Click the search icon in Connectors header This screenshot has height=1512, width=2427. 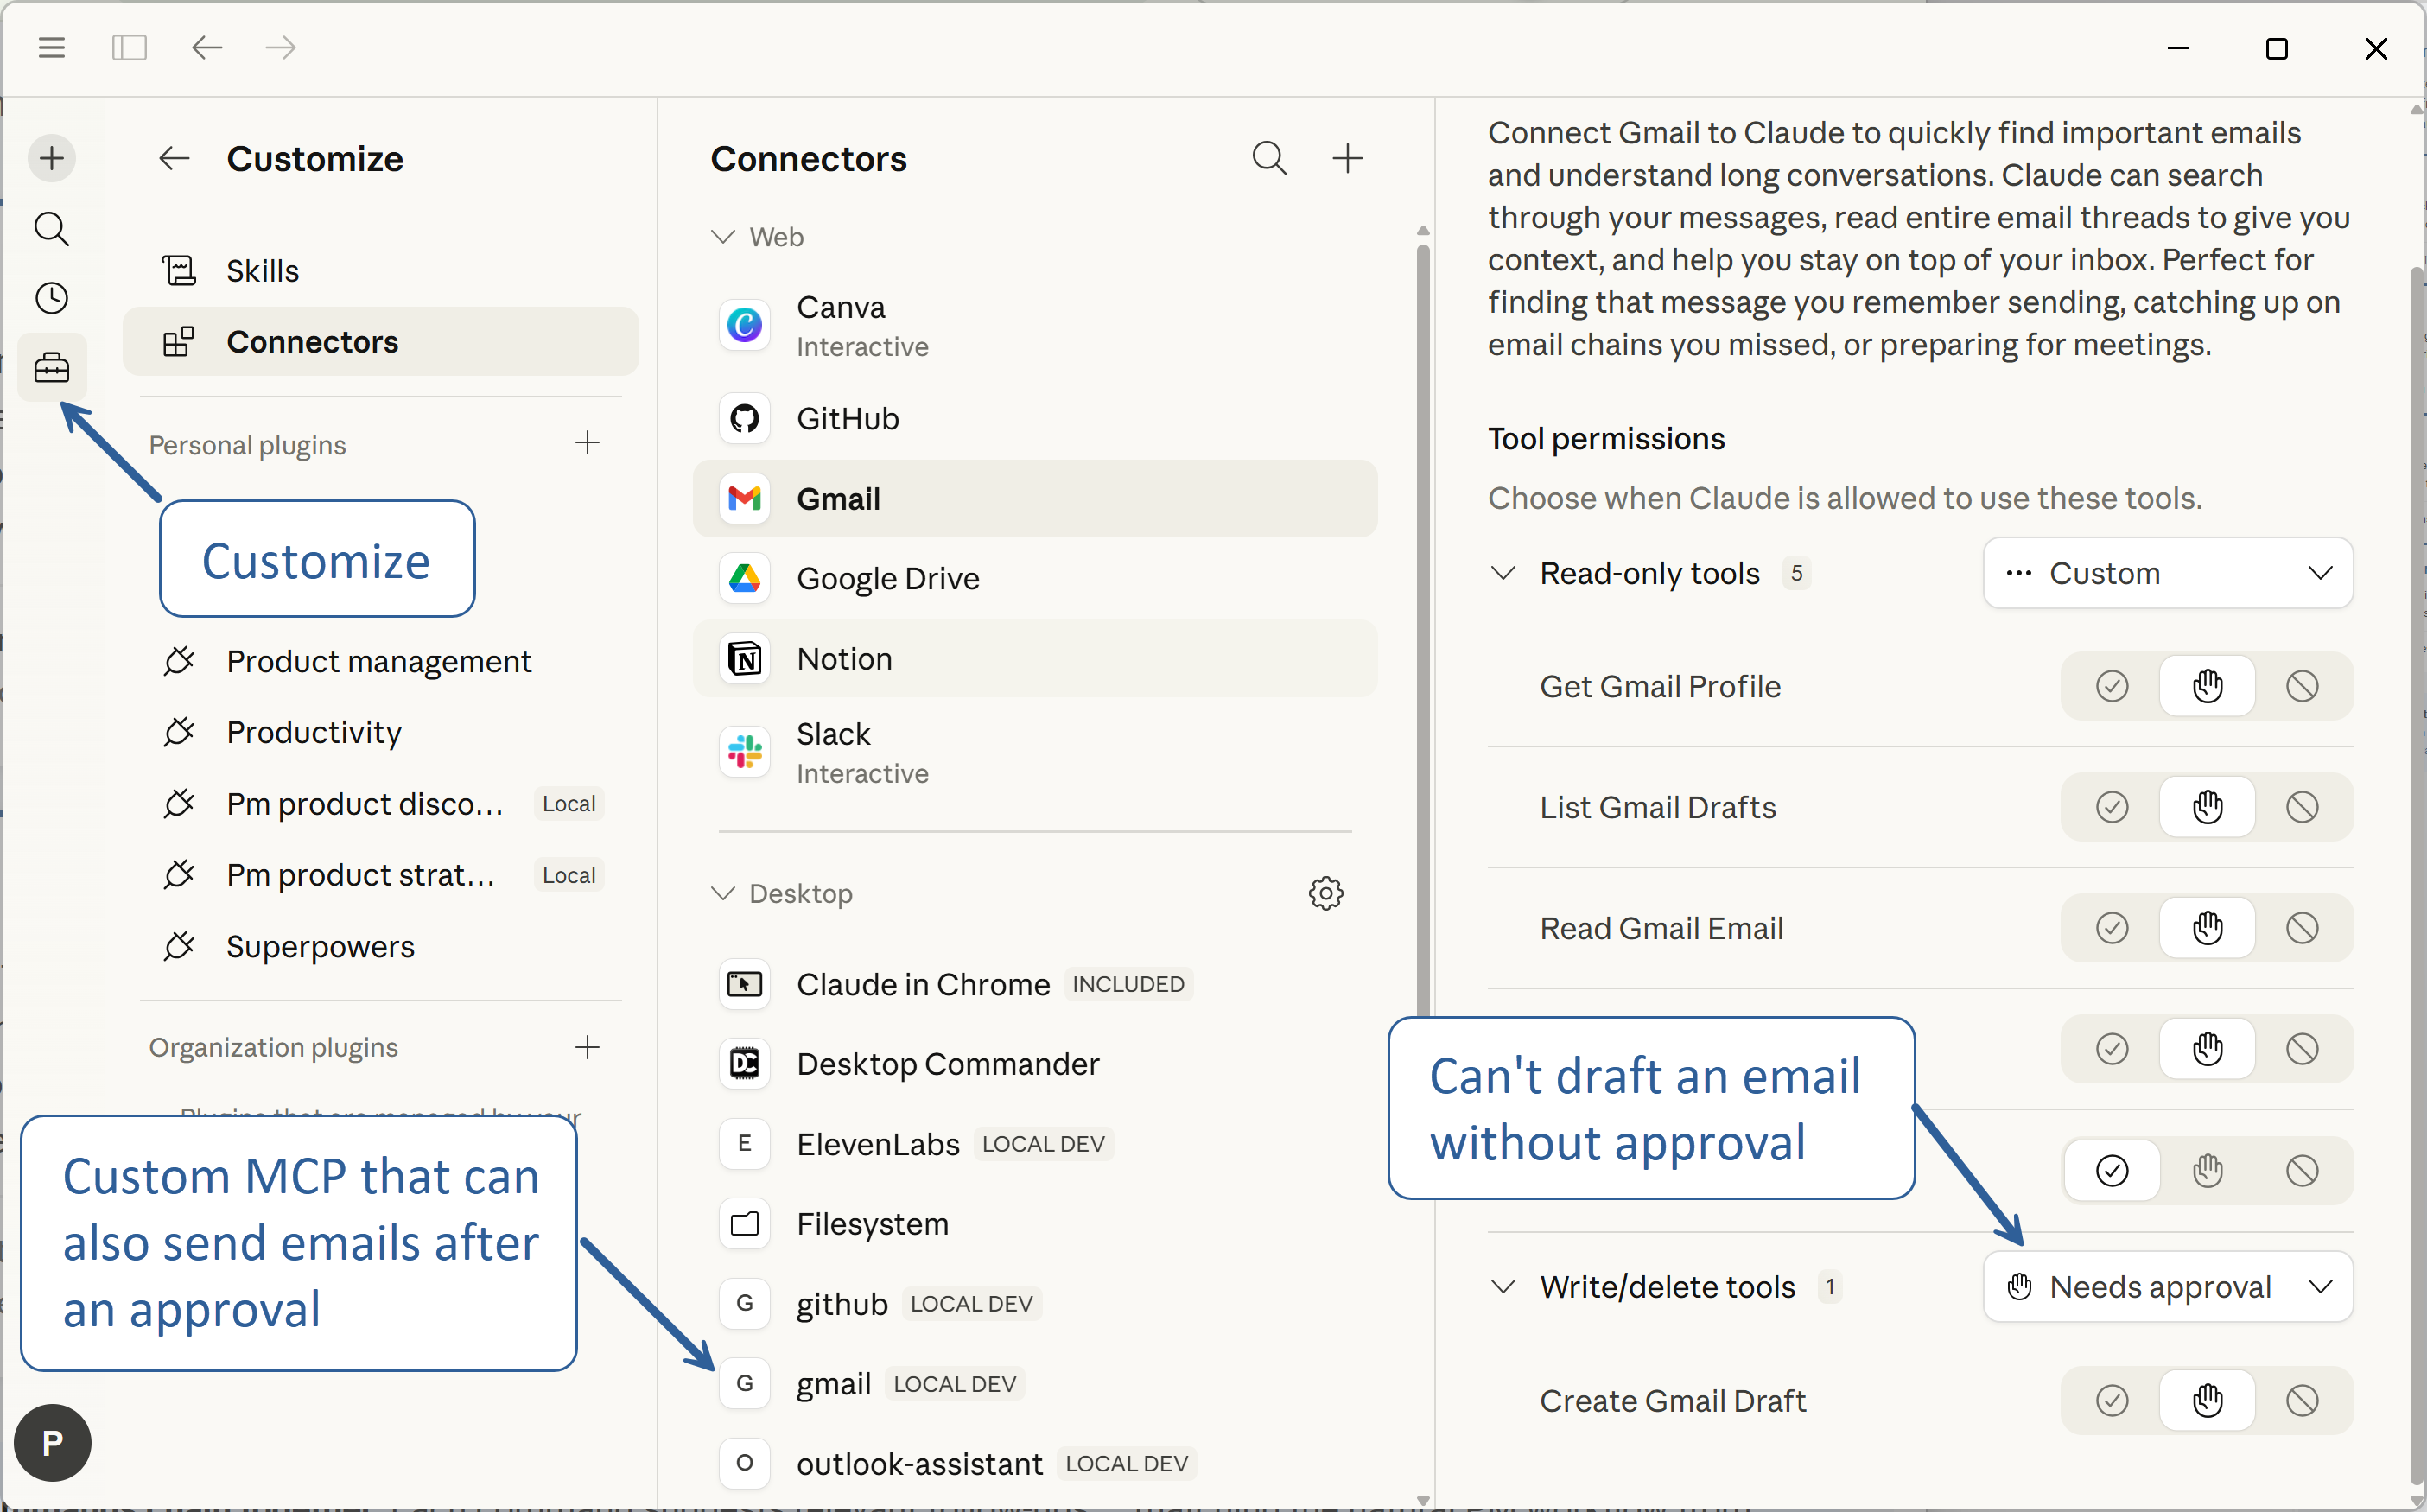pos(1269,158)
